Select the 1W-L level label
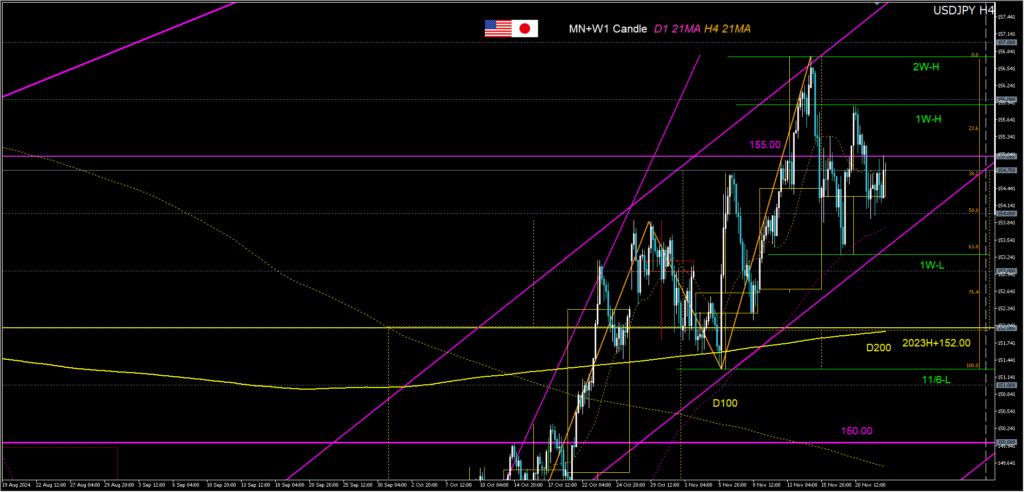Viewport: 1024px width, 492px height. coord(934,265)
